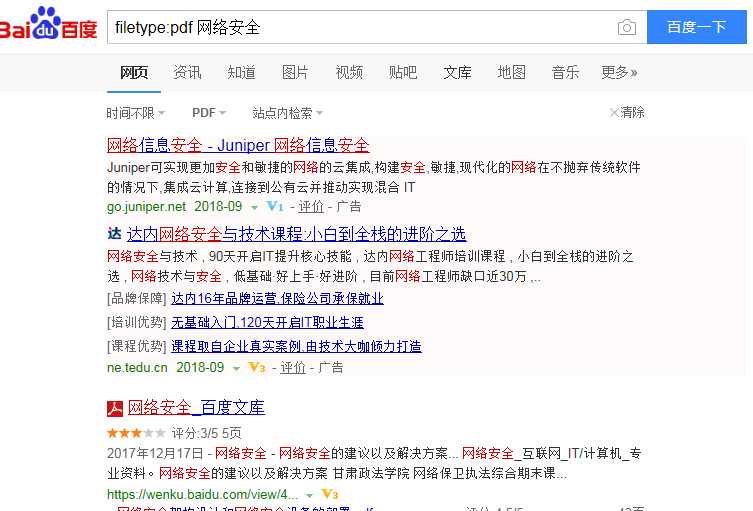The width and height of the screenshot is (753, 511).
Task: Click 评价 link on ne.tedu.cn result
Action: [x=293, y=367]
